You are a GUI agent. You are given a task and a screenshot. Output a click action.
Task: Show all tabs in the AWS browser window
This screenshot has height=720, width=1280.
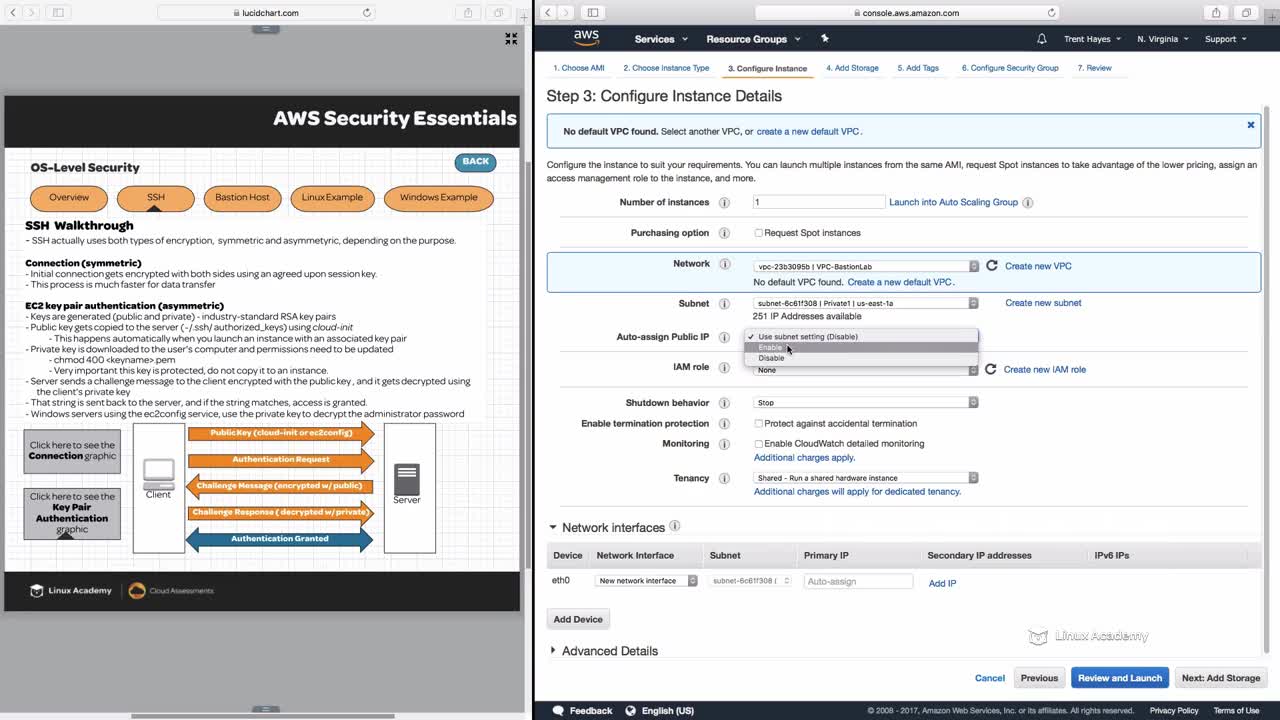tap(1246, 13)
